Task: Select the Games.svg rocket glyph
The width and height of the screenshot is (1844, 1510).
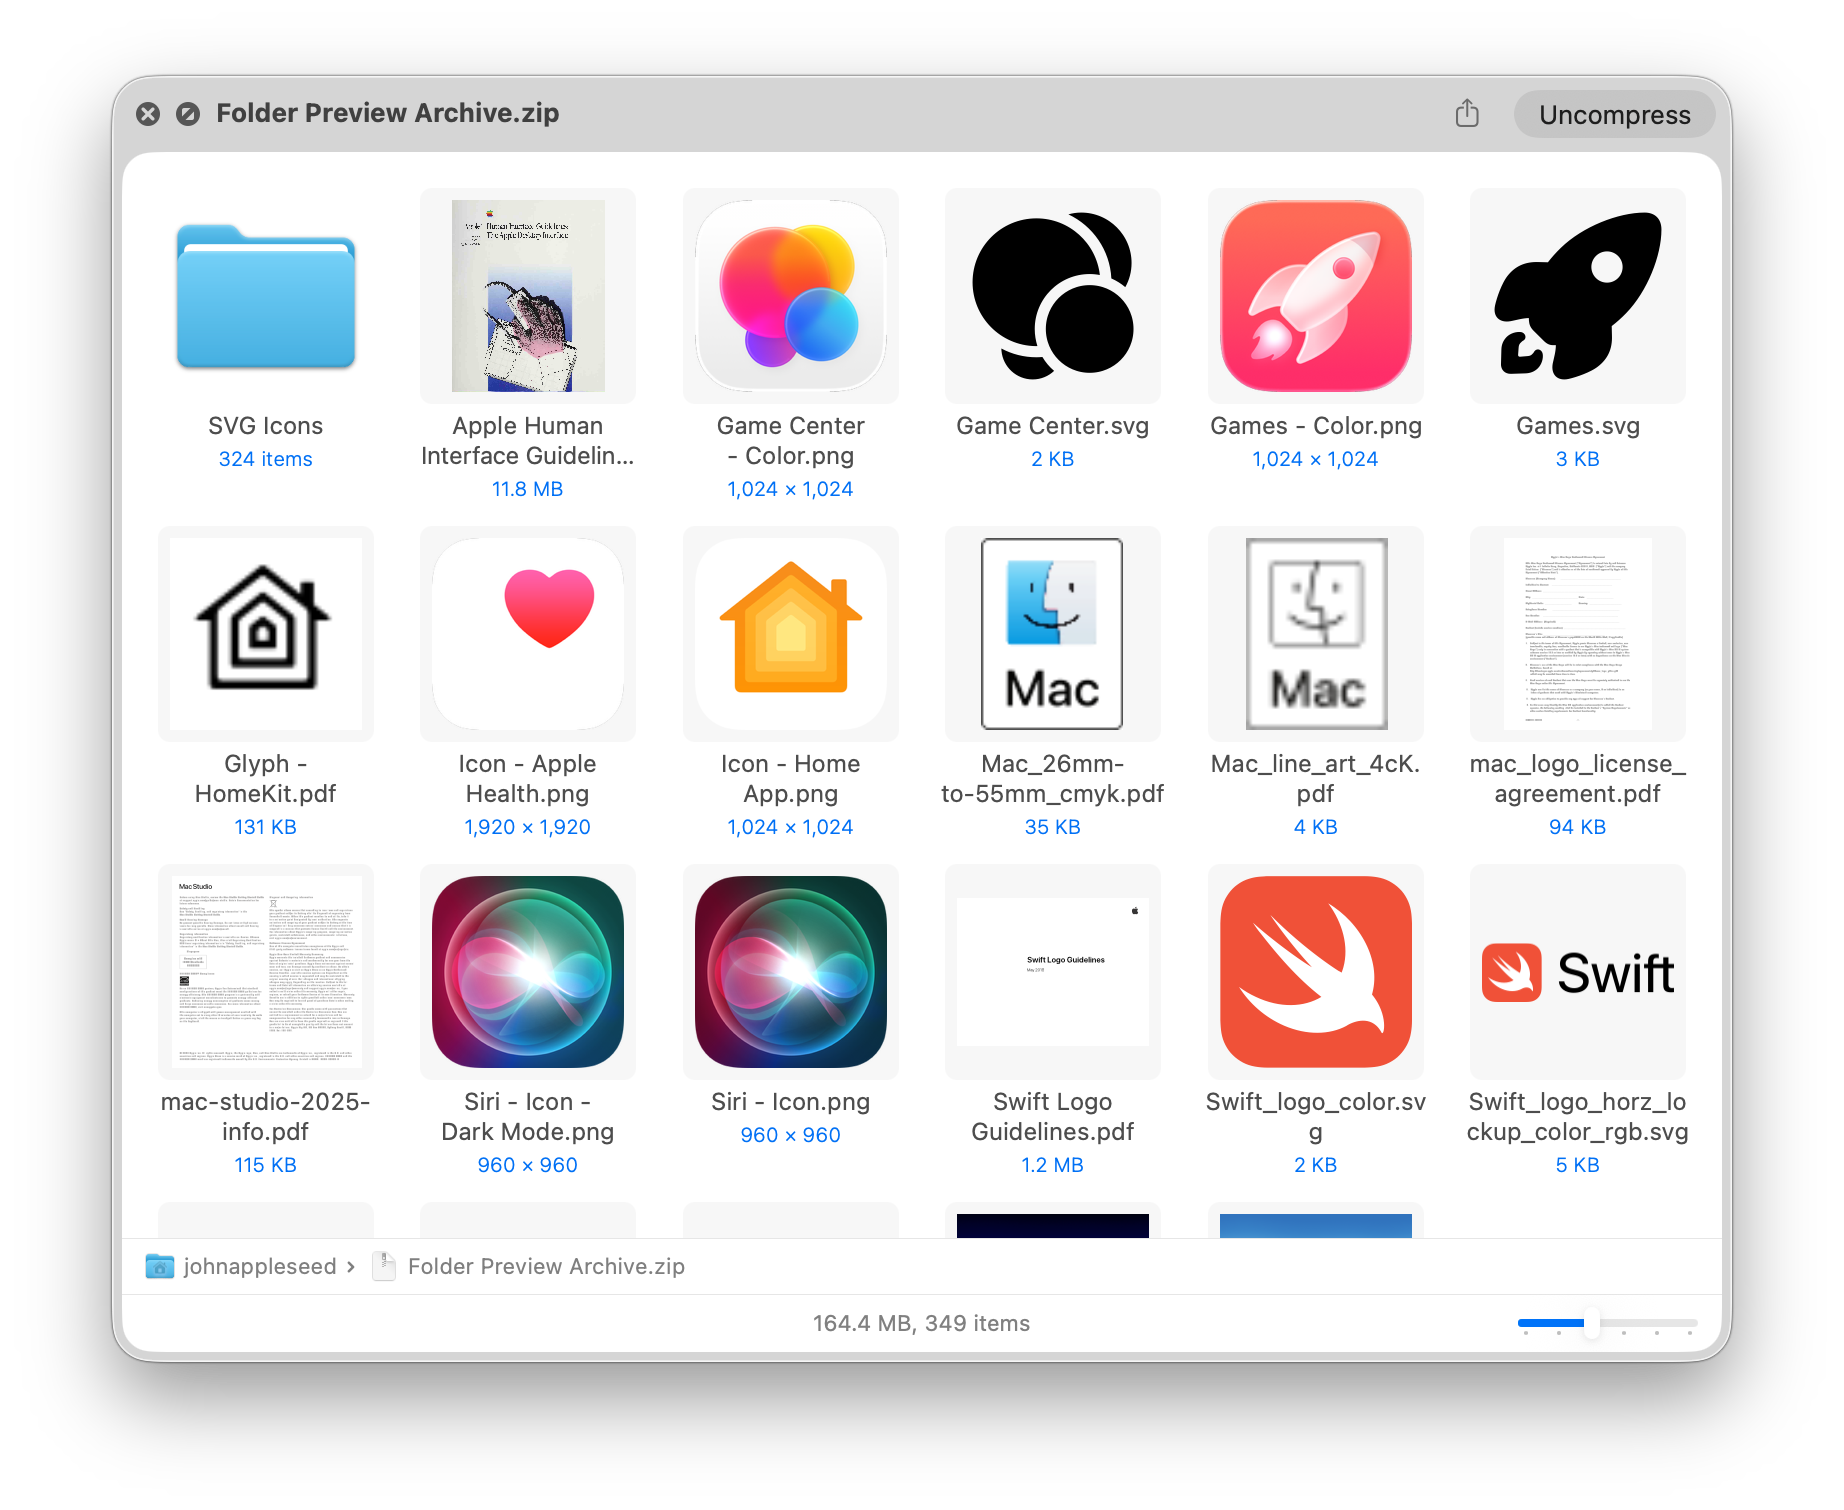Action: click(x=1577, y=297)
